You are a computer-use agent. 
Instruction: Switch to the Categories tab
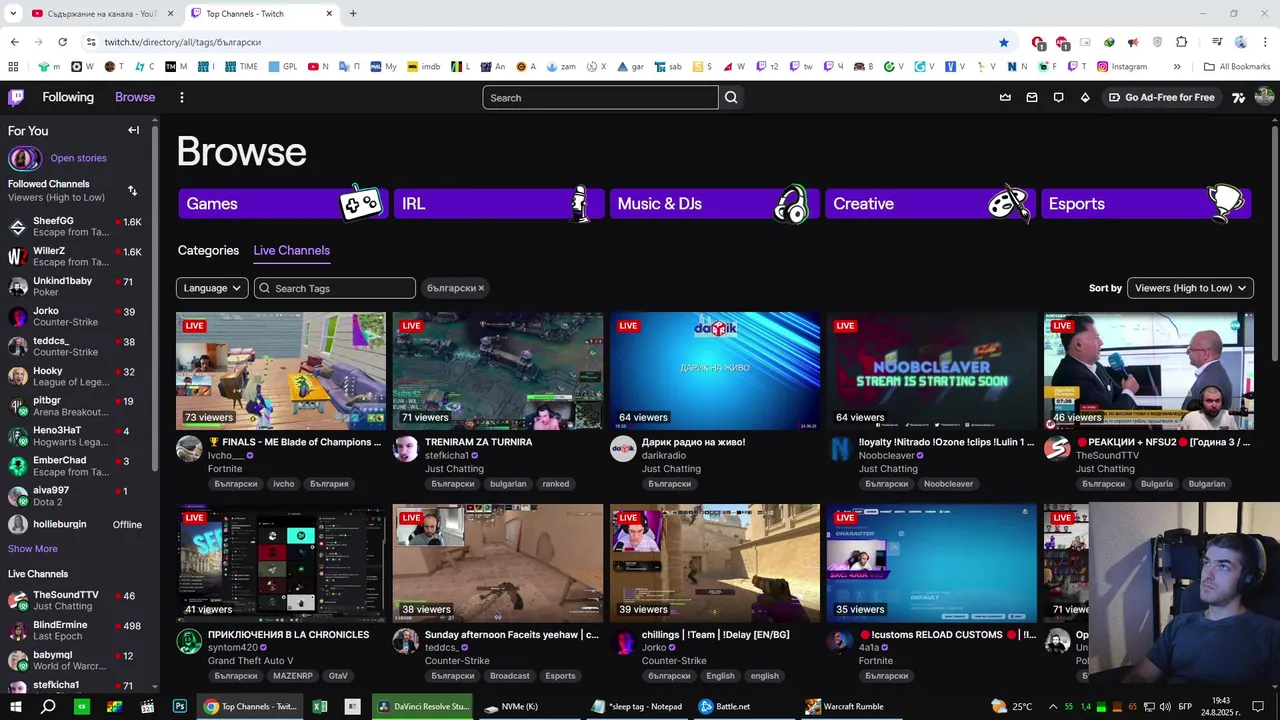coord(208,250)
